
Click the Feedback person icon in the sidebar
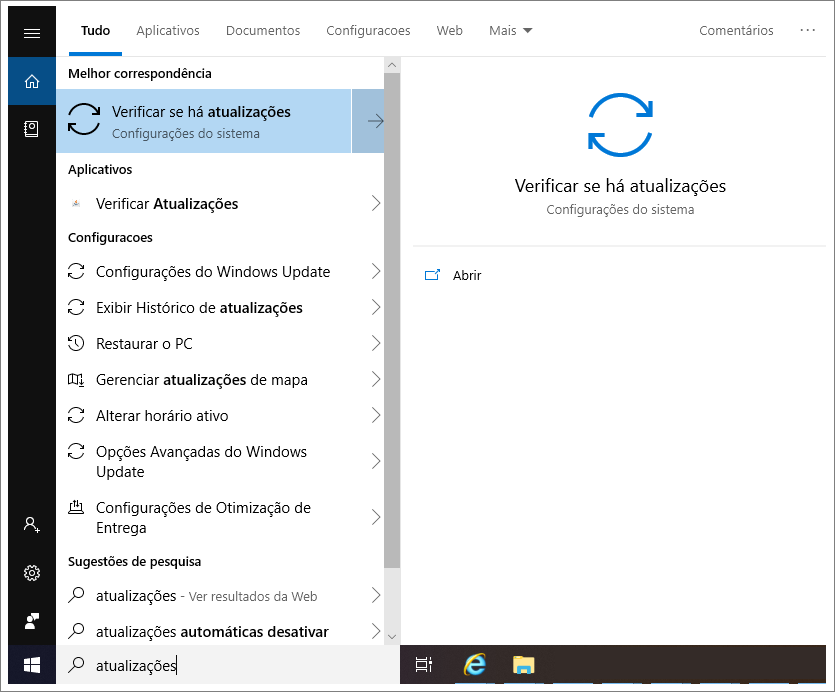tap(32, 621)
